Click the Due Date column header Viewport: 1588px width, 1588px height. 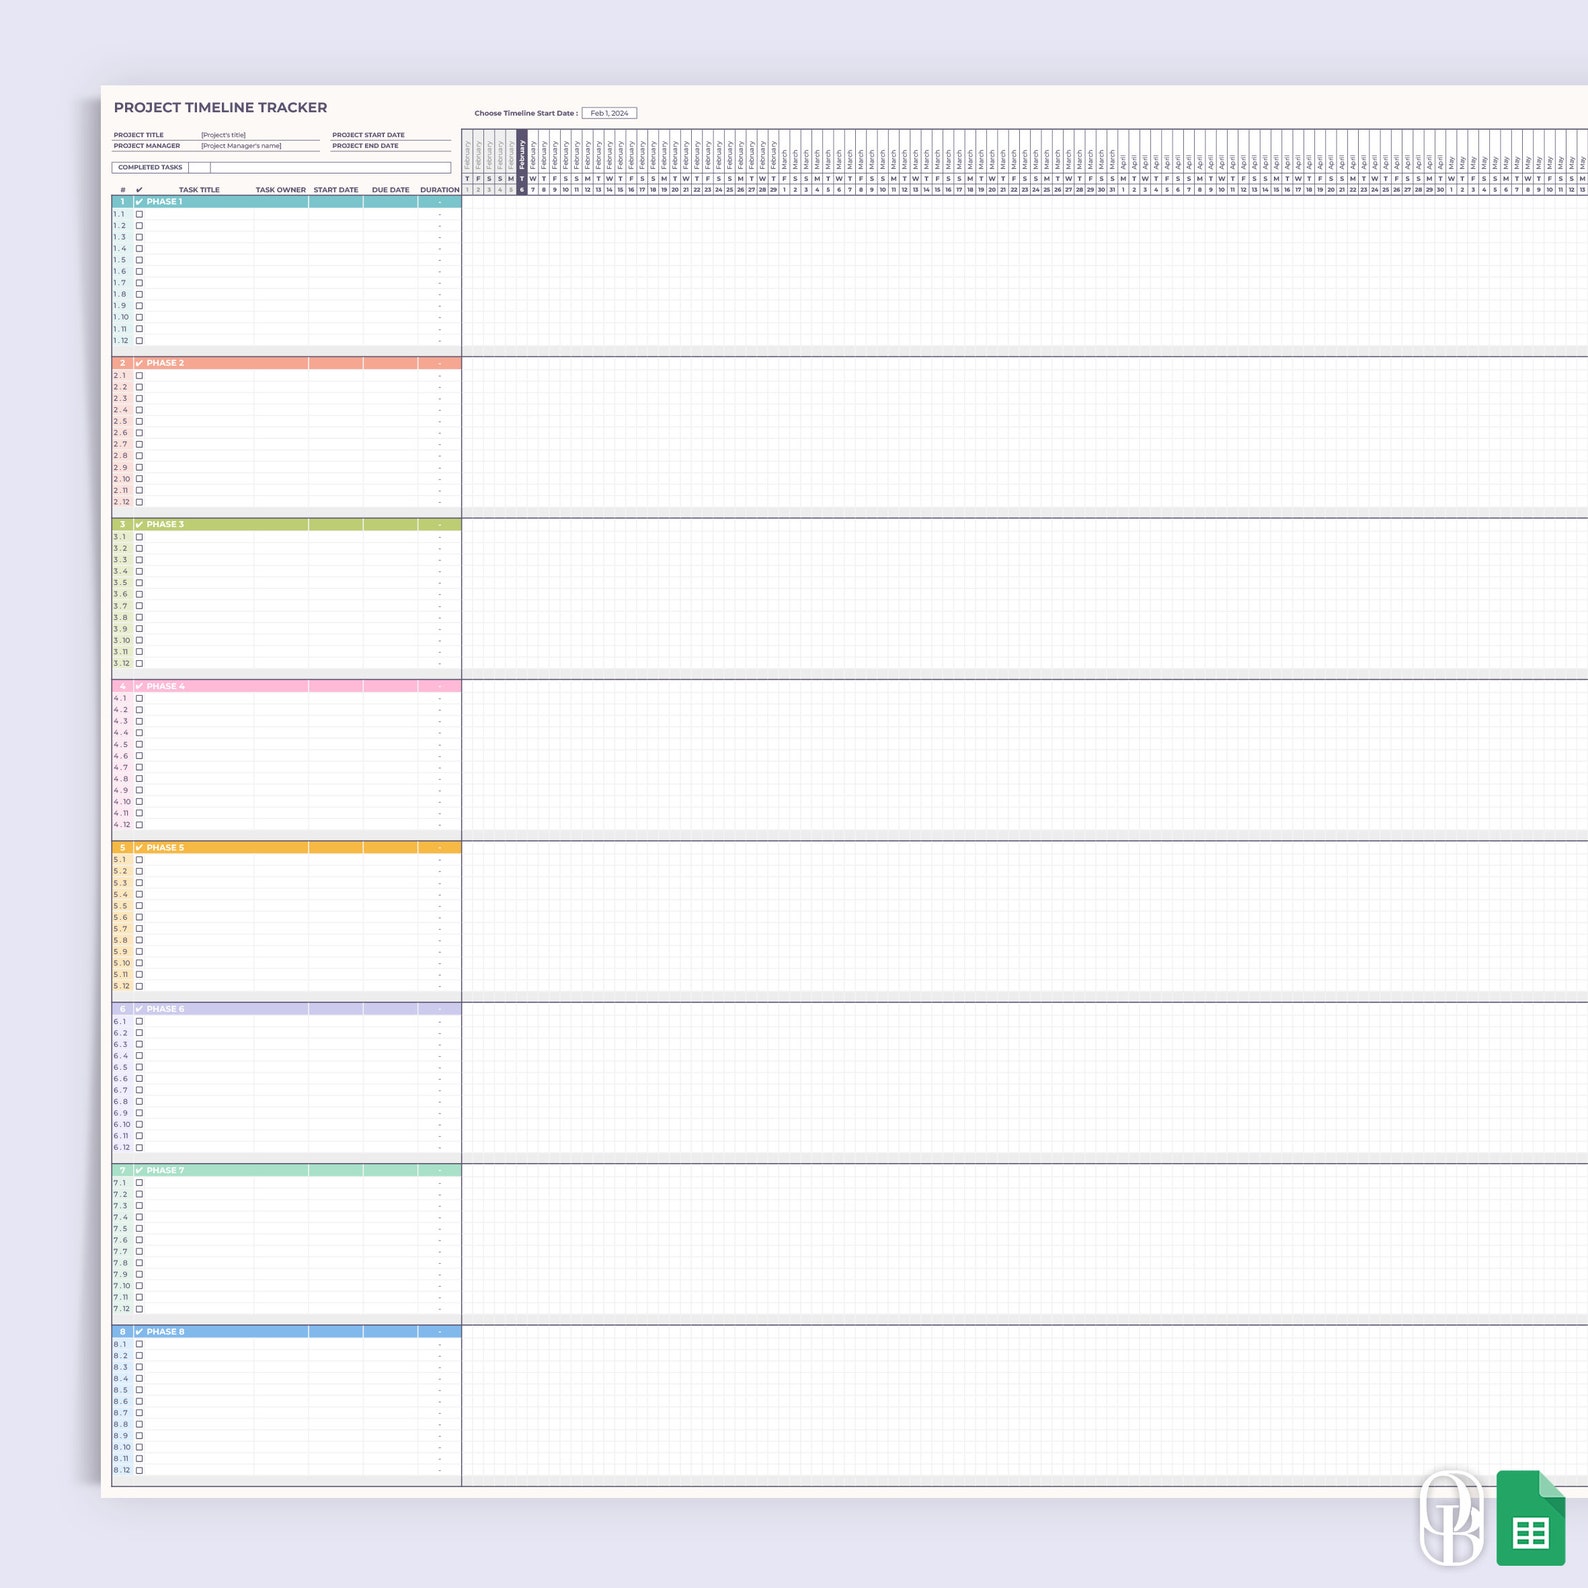[x=390, y=190]
